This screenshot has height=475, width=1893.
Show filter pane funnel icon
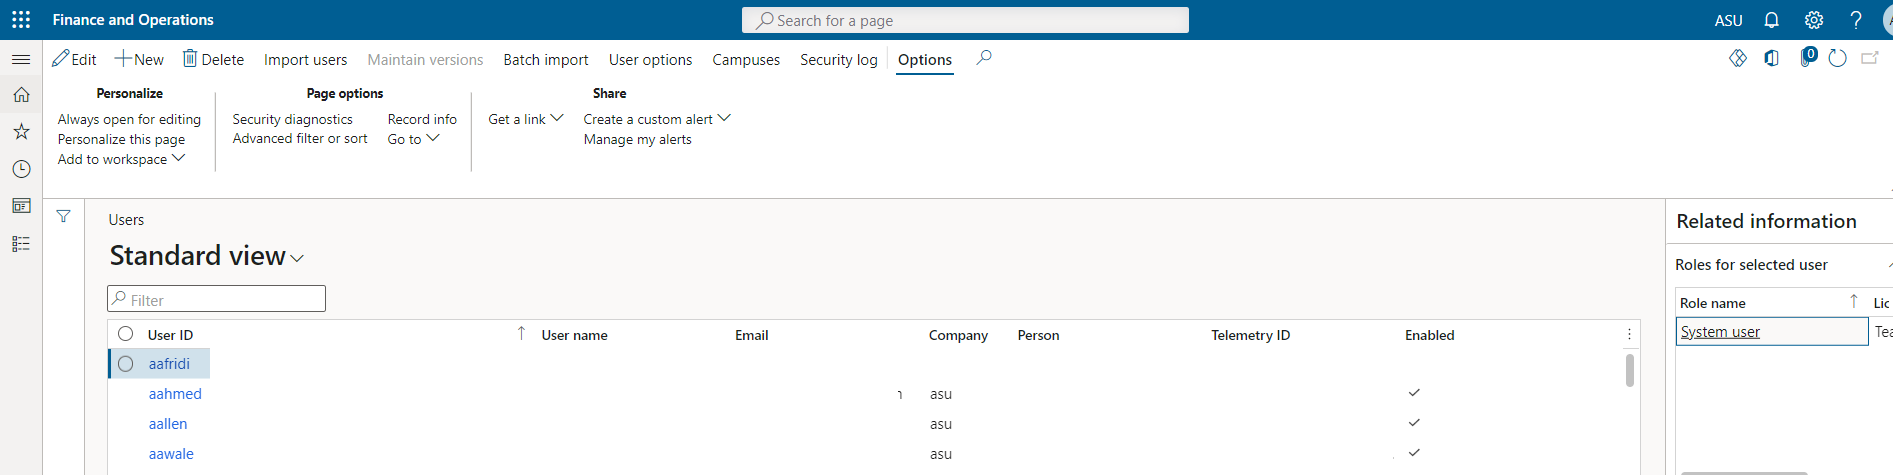click(x=63, y=216)
